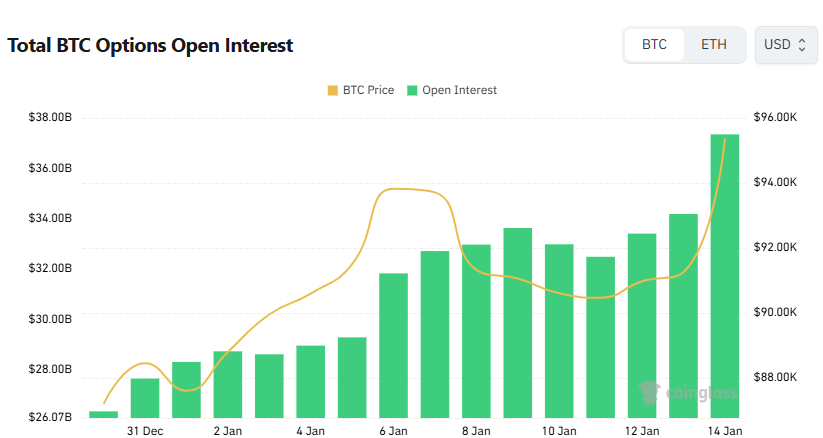823x438 pixels.
Task: Select the bar above 4 Jan
Action: [310, 381]
